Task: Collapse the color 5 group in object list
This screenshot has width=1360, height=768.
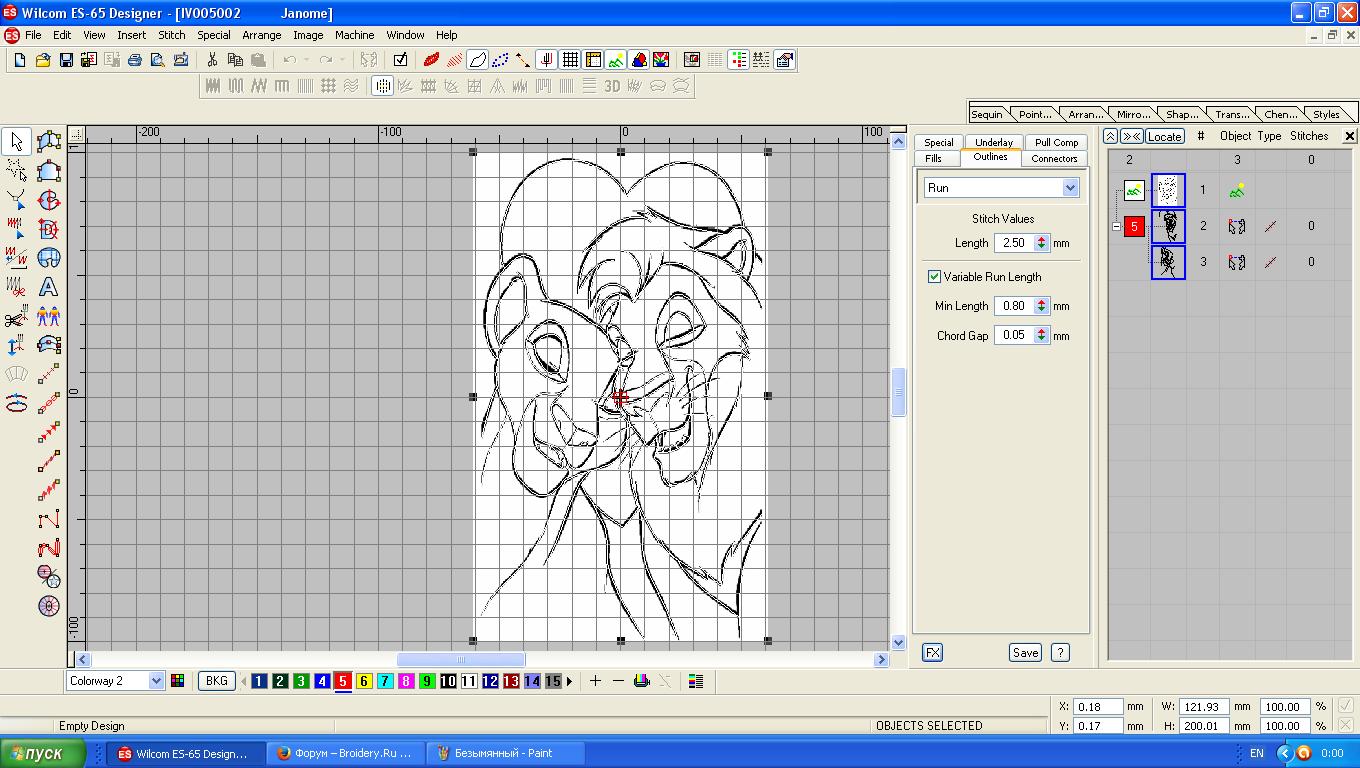Action: pyautogui.click(x=1116, y=227)
